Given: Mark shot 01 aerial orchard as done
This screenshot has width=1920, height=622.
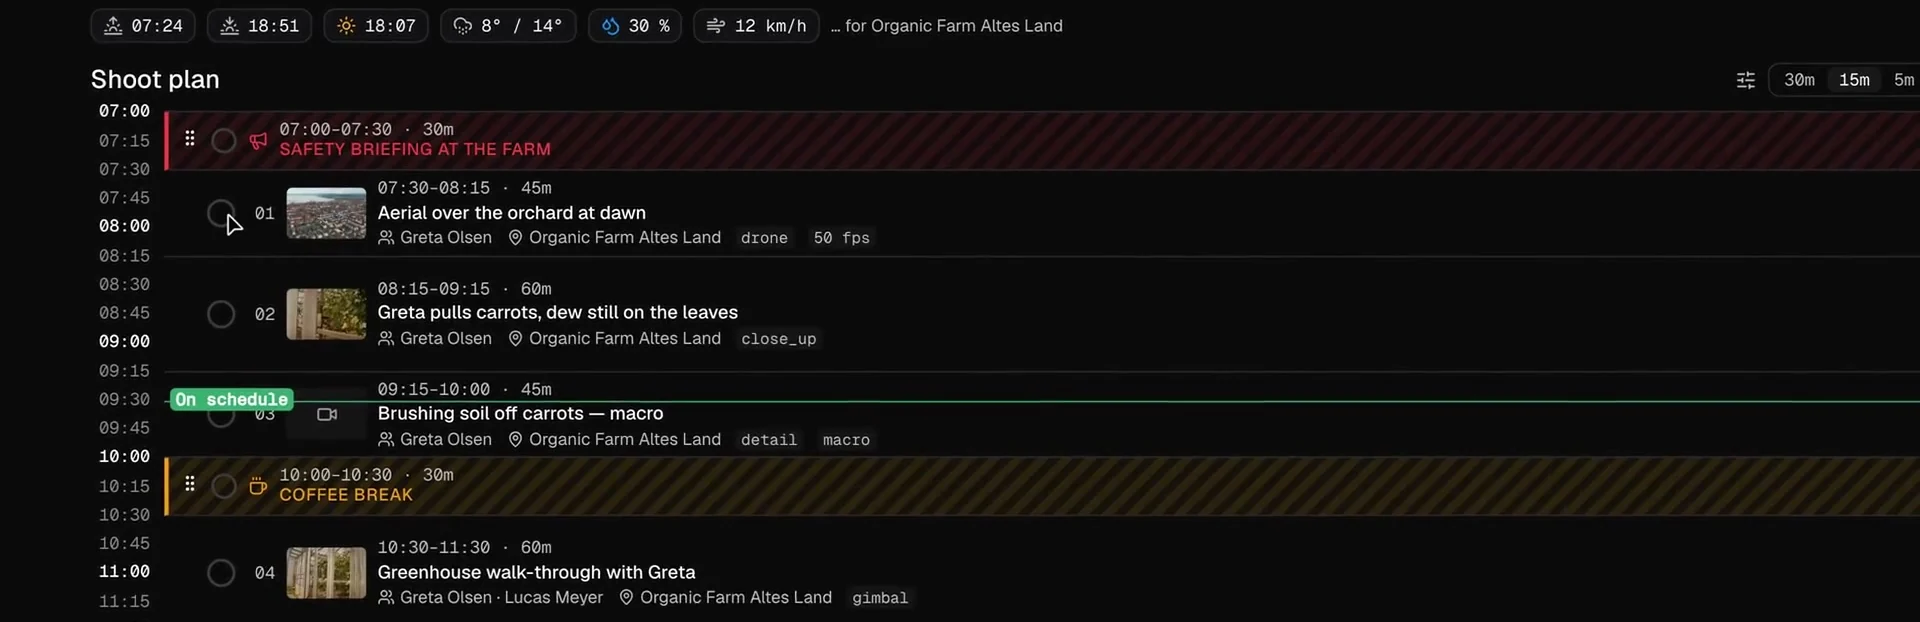Looking at the screenshot, I should [x=221, y=213].
